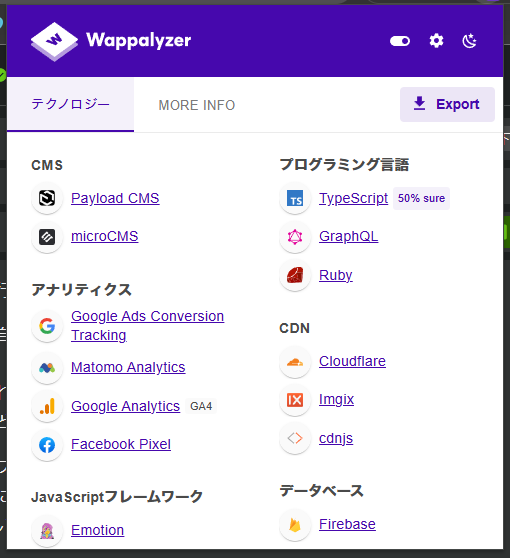Select the テクノロジー tab

70,105
